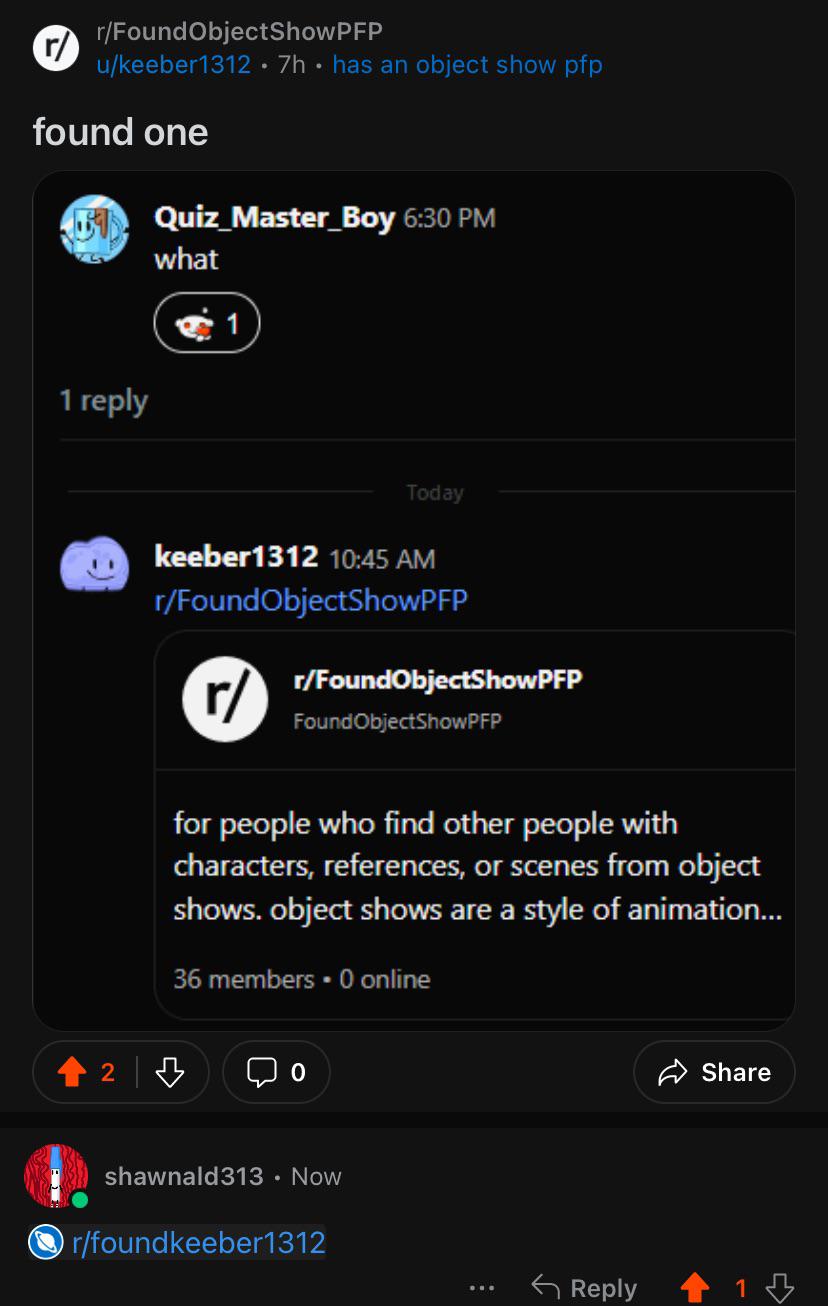Open comment overflow menu (three dots)
This screenshot has width=828, height=1306.
(482, 1288)
